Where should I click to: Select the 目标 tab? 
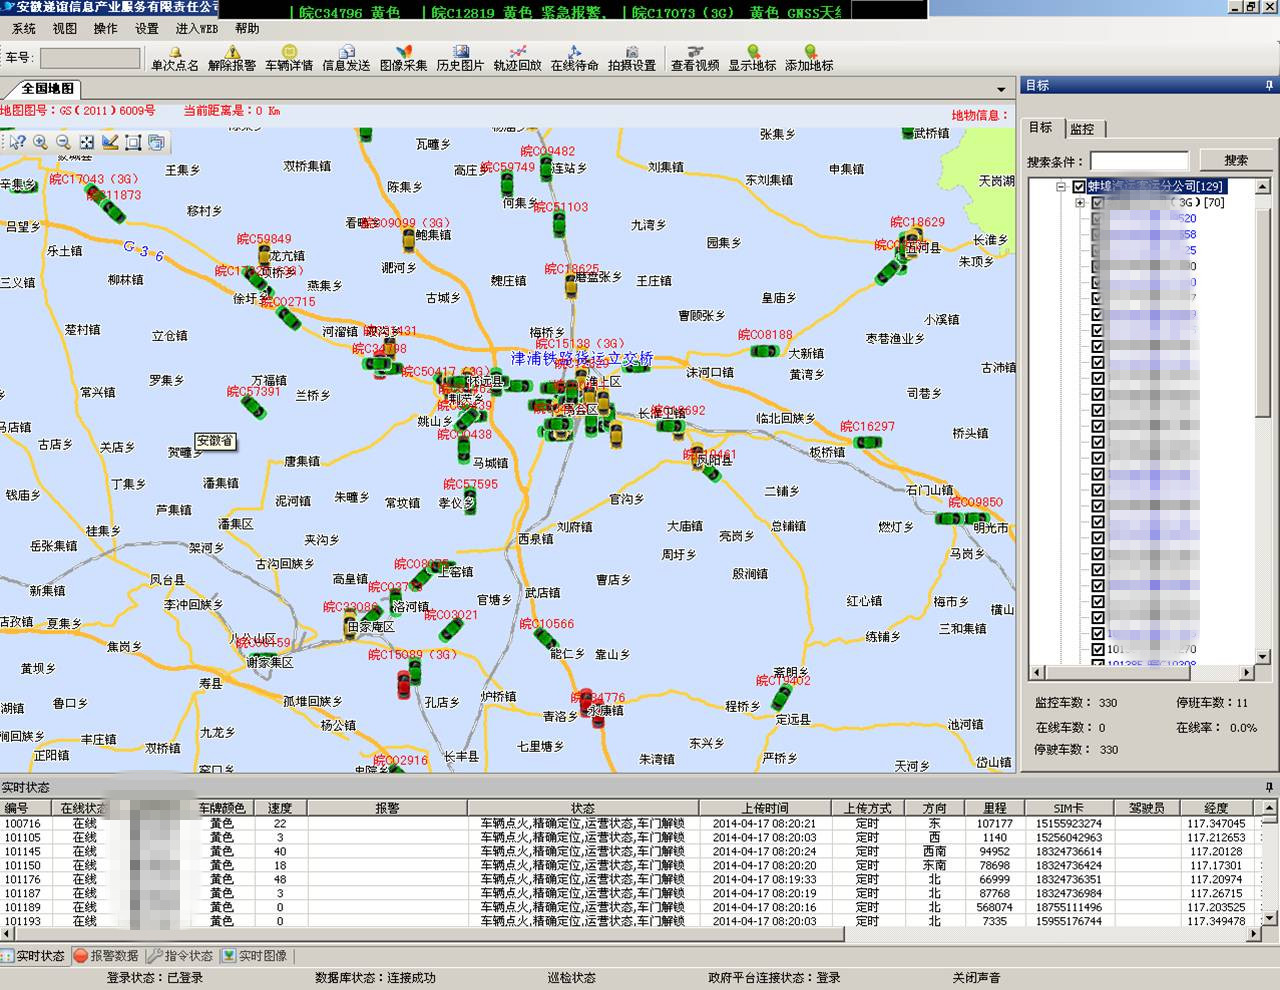1041,128
